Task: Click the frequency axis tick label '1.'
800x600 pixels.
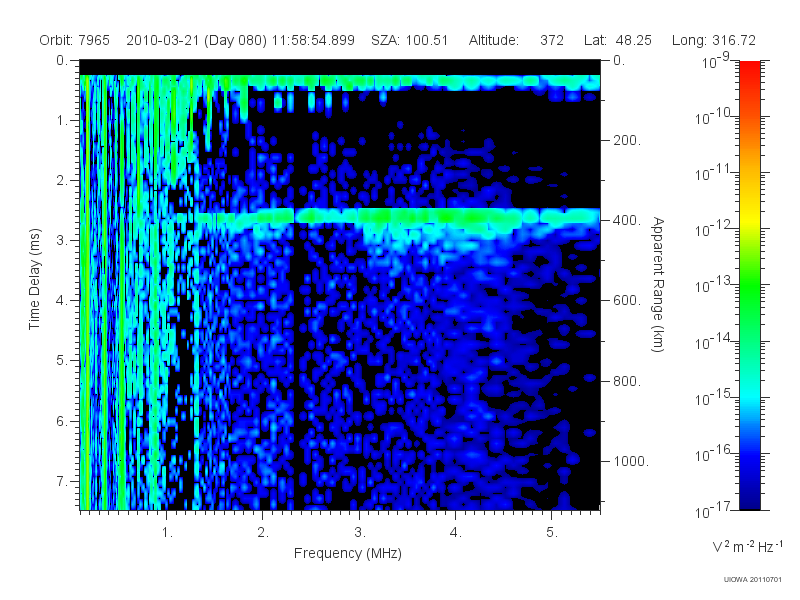Action: click(167, 533)
